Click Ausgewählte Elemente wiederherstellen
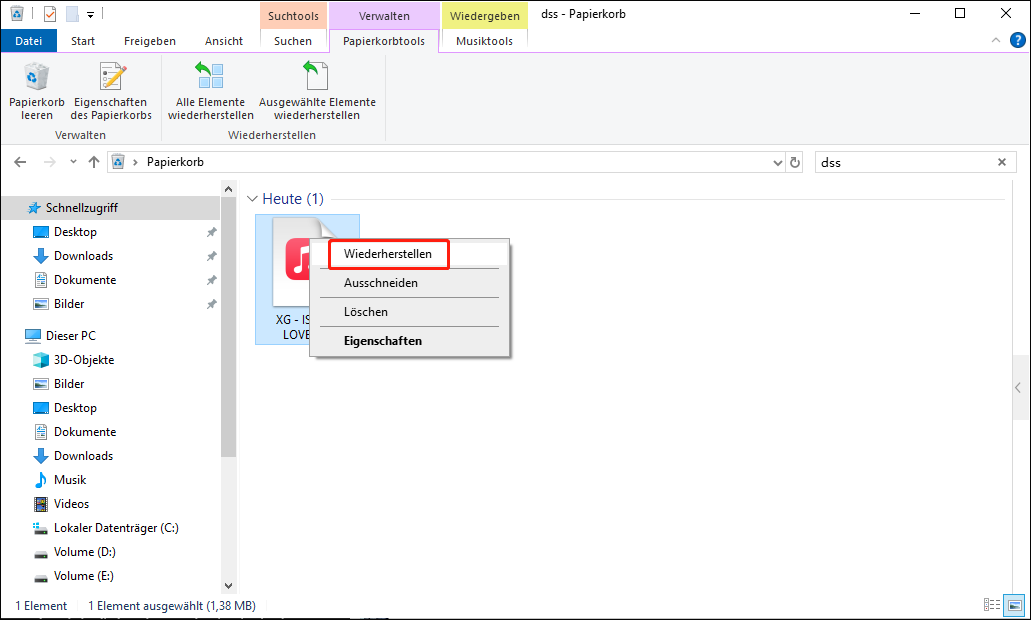 click(x=318, y=91)
